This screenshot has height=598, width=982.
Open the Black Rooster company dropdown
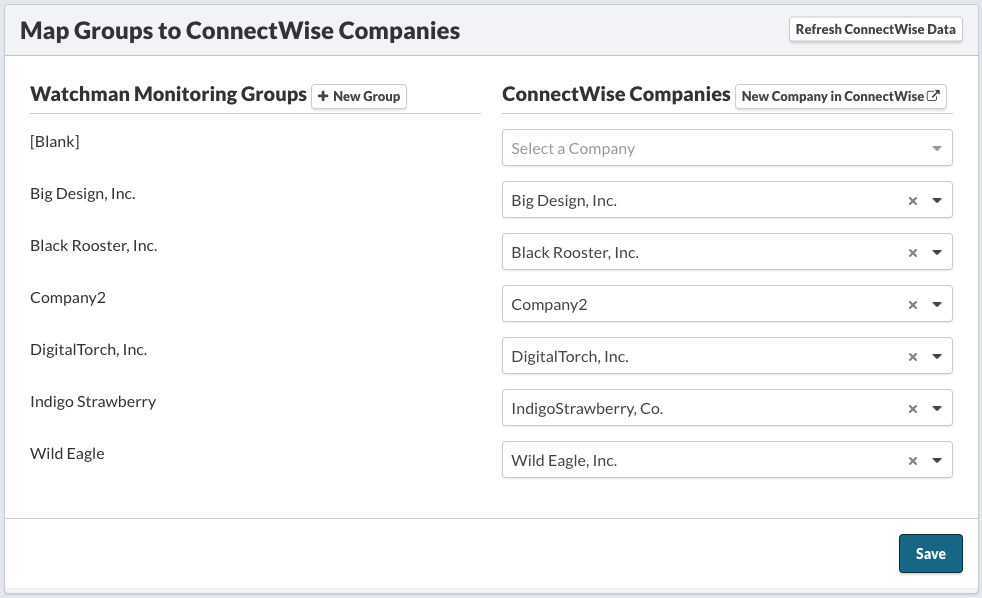point(938,252)
